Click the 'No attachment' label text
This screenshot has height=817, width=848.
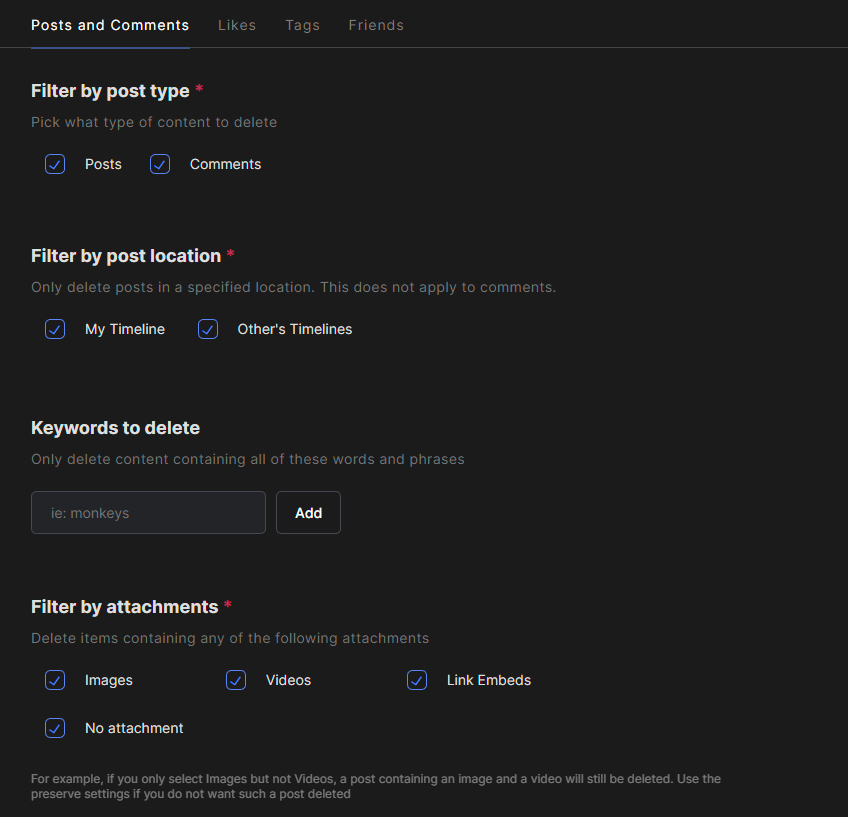coord(134,728)
